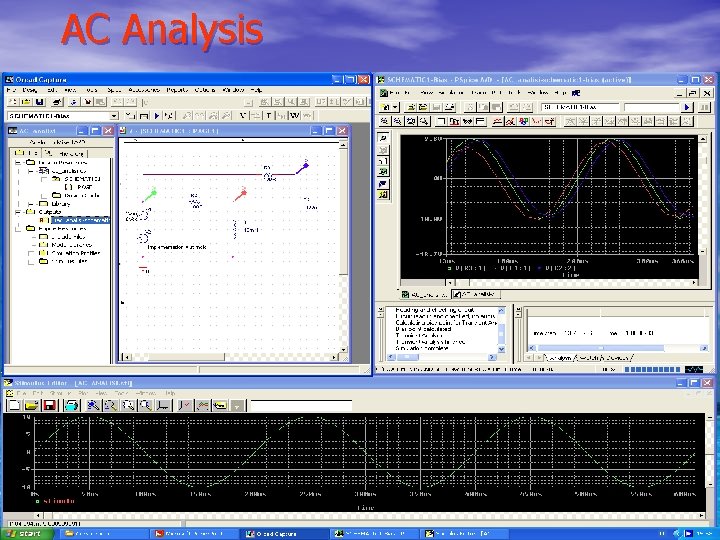
Task: Select the Stimulus Files folder
Action: tap(63, 261)
